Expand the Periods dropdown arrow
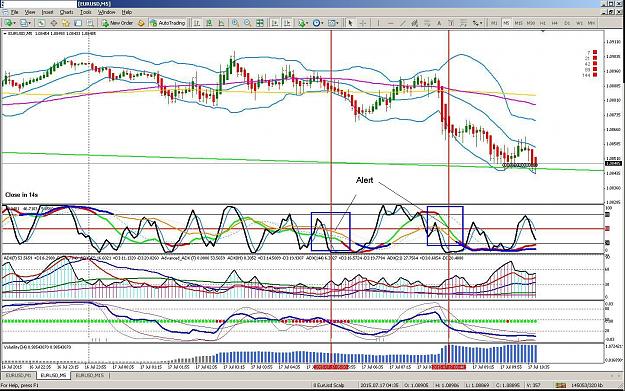This screenshot has height=391, width=625. (x=322, y=23)
